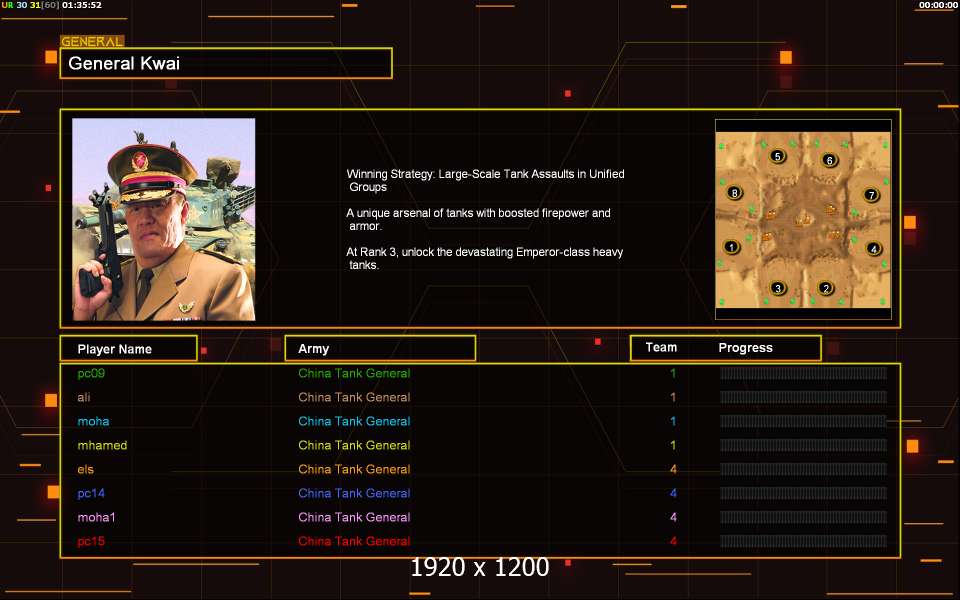Screen dimensions: 960x600
Task: Click moha1's China Tank General army
Action: point(354,517)
